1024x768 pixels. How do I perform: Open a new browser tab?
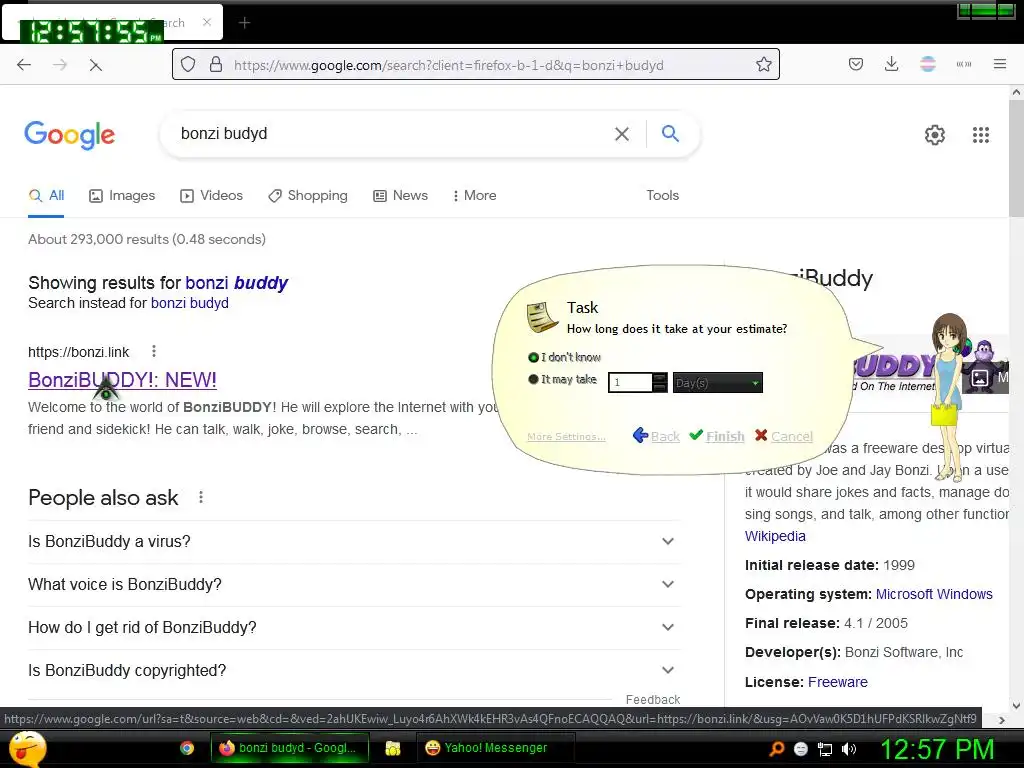244,23
